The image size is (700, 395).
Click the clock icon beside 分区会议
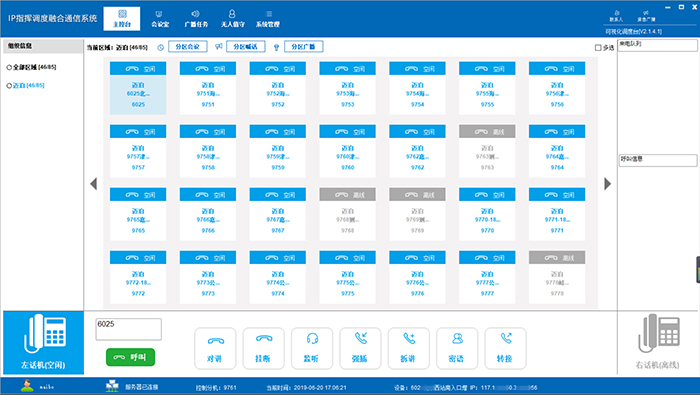click(160, 47)
